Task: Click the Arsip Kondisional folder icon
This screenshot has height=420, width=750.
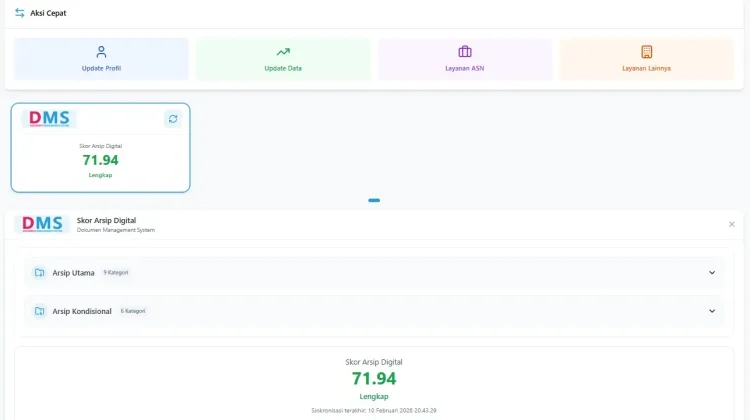Action: pyautogui.click(x=40, y=311)
